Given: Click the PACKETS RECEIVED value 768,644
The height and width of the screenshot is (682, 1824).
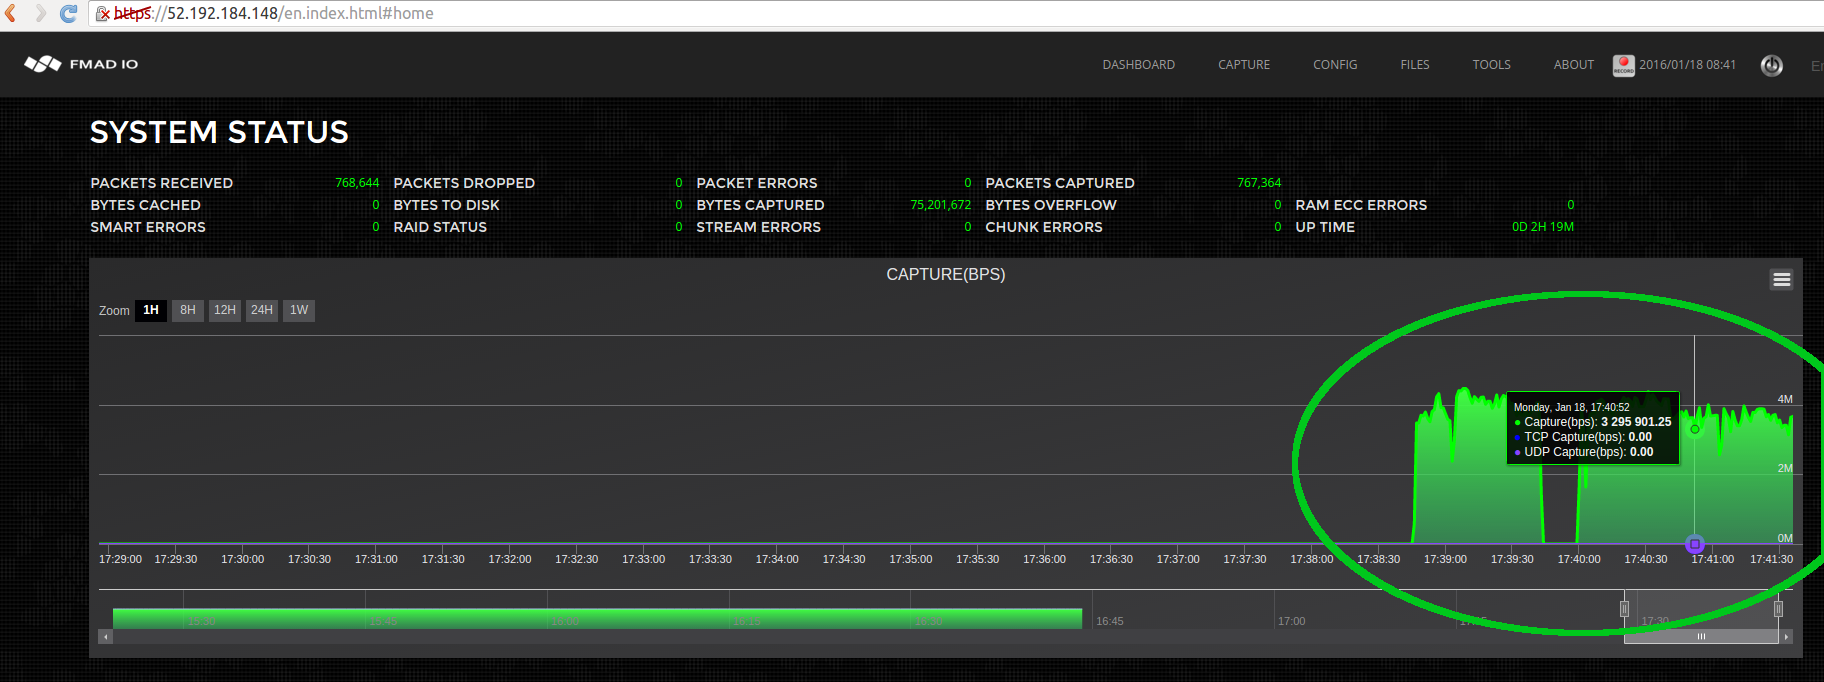Looking at the screenshot, I should (x=357, y=183).
